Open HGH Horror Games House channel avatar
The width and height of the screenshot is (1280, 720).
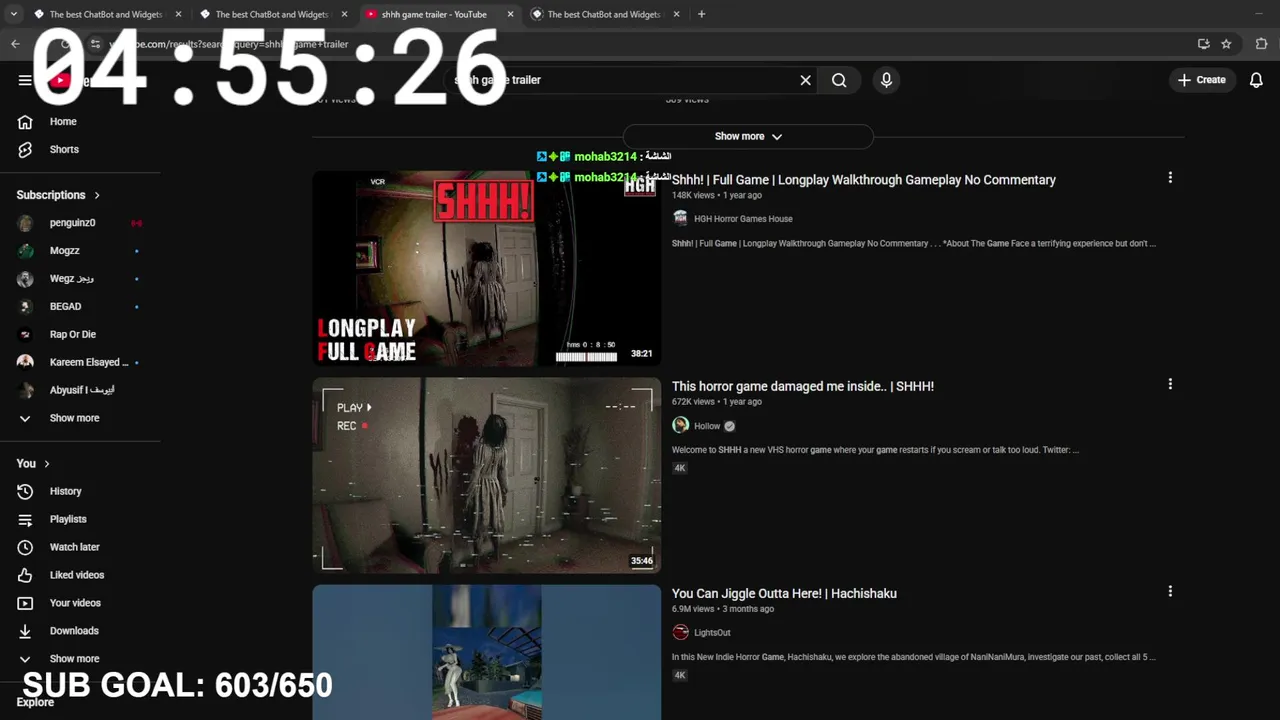[681, 218]
